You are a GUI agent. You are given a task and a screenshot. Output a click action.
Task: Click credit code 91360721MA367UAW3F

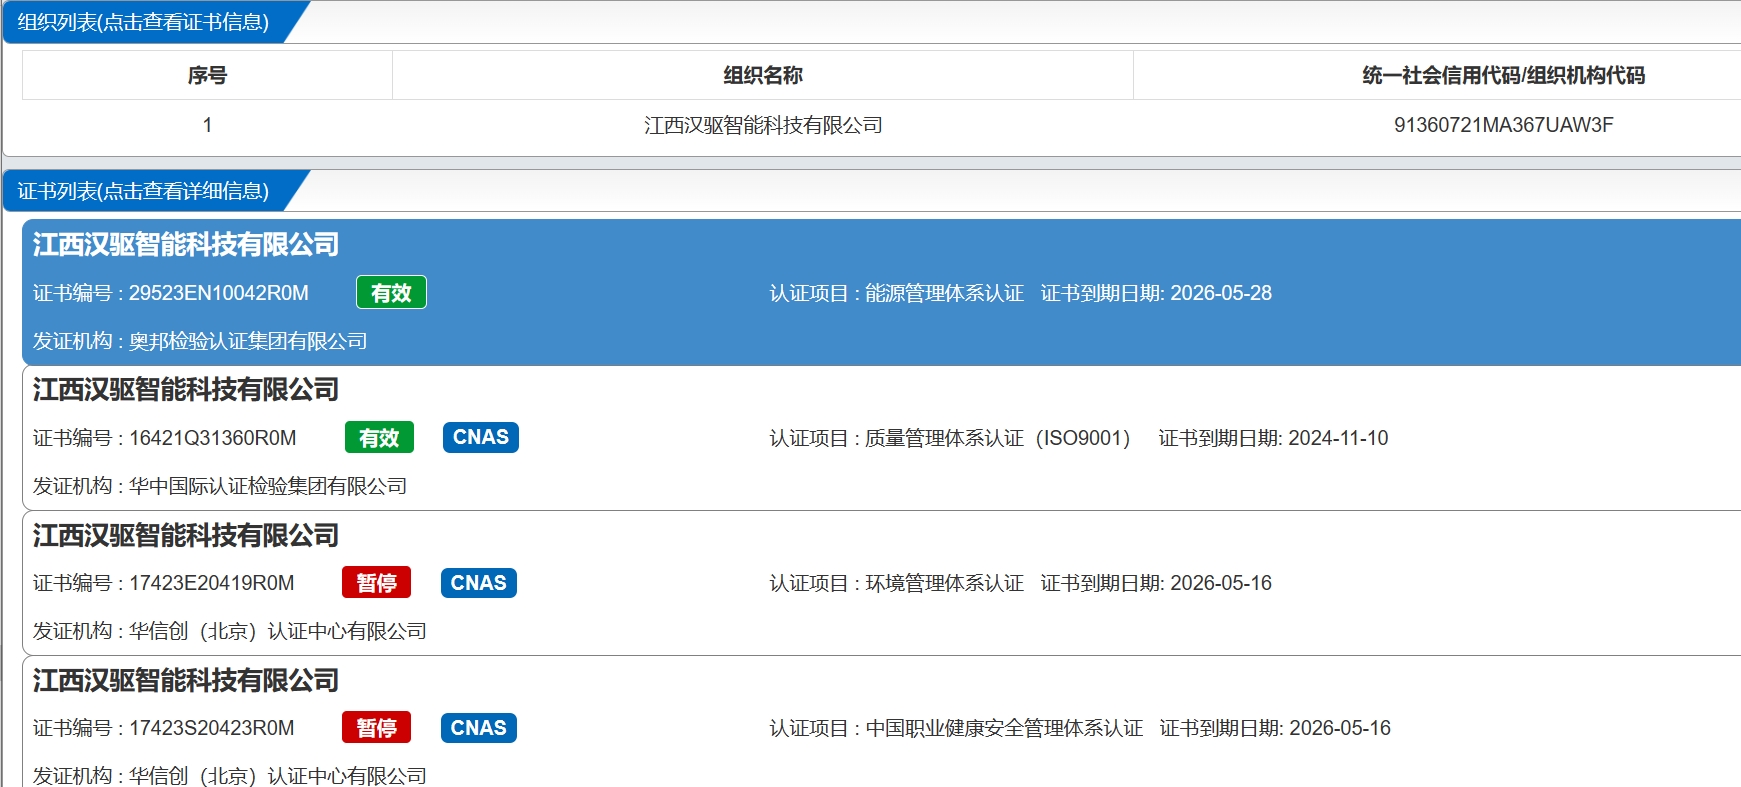click(1503, 125)
